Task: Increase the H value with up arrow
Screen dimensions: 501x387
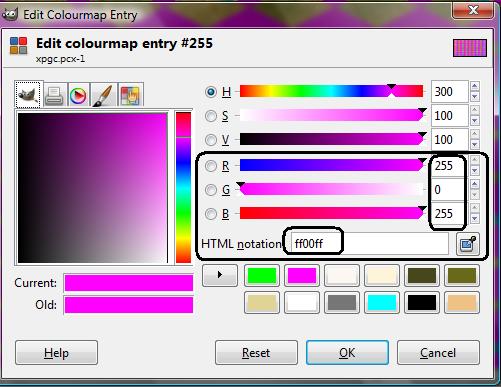Action: (x=475, y=86)
